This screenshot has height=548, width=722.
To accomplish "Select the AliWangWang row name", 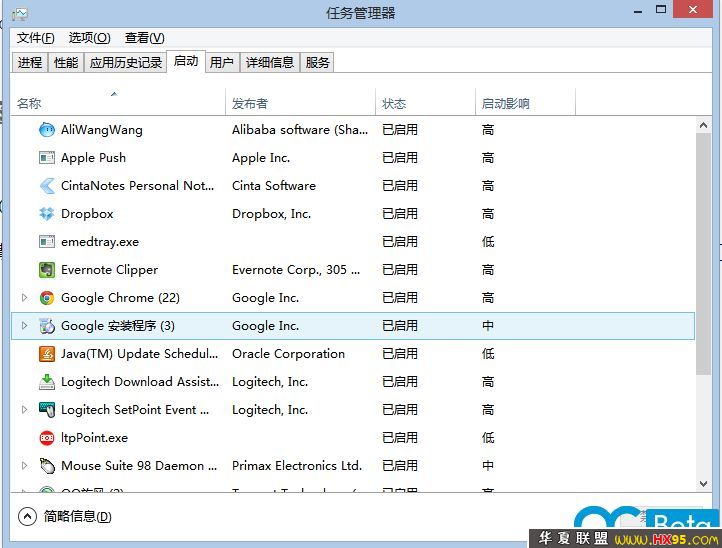I will coord(102,130).
